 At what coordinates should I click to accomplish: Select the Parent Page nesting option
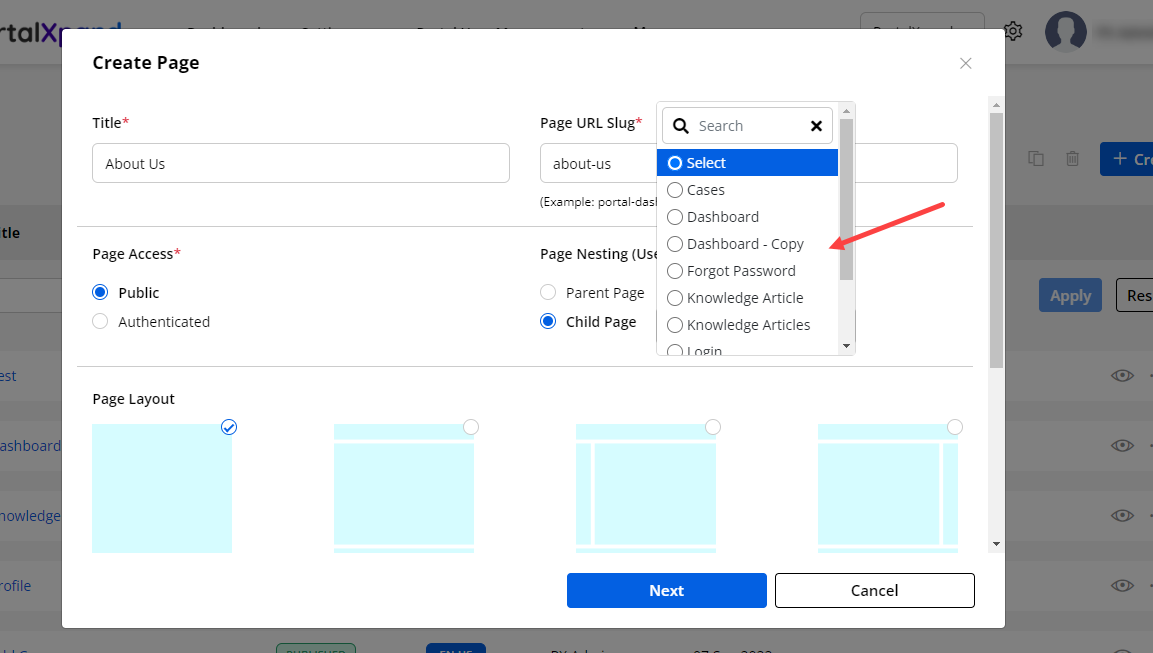click(548, 293)
